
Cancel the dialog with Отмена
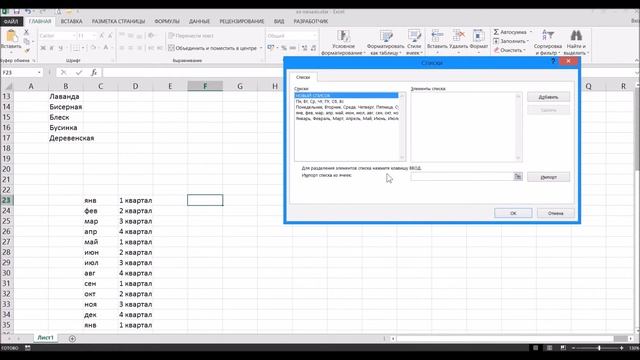[556, 213]
